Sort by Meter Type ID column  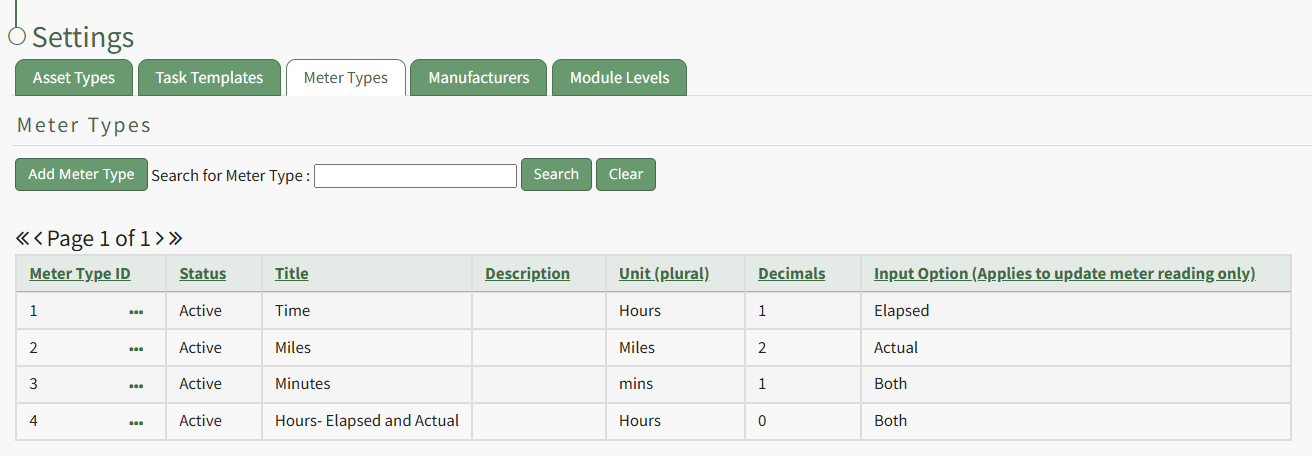coord(80,273)
